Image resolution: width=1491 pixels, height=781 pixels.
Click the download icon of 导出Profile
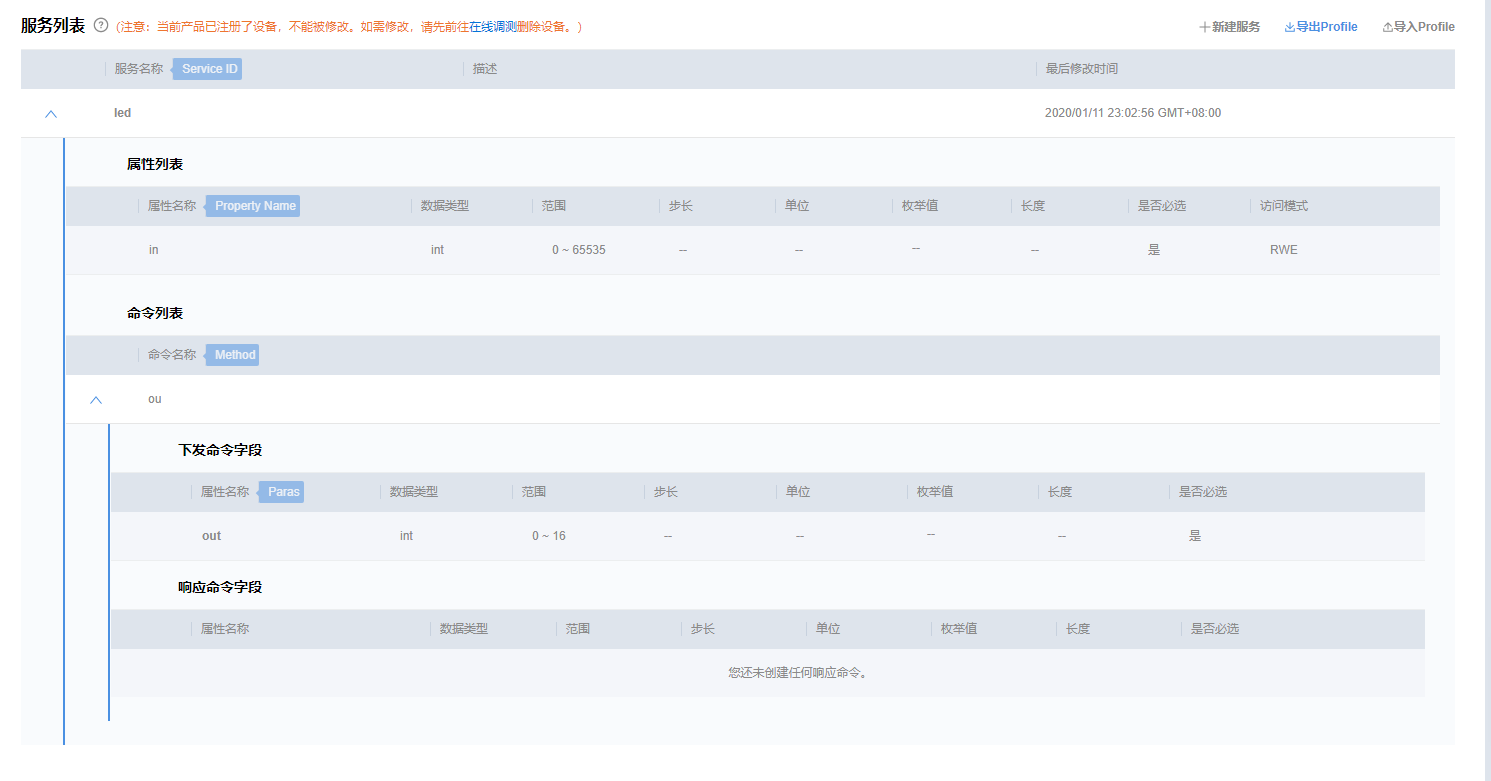point(1290,27)
